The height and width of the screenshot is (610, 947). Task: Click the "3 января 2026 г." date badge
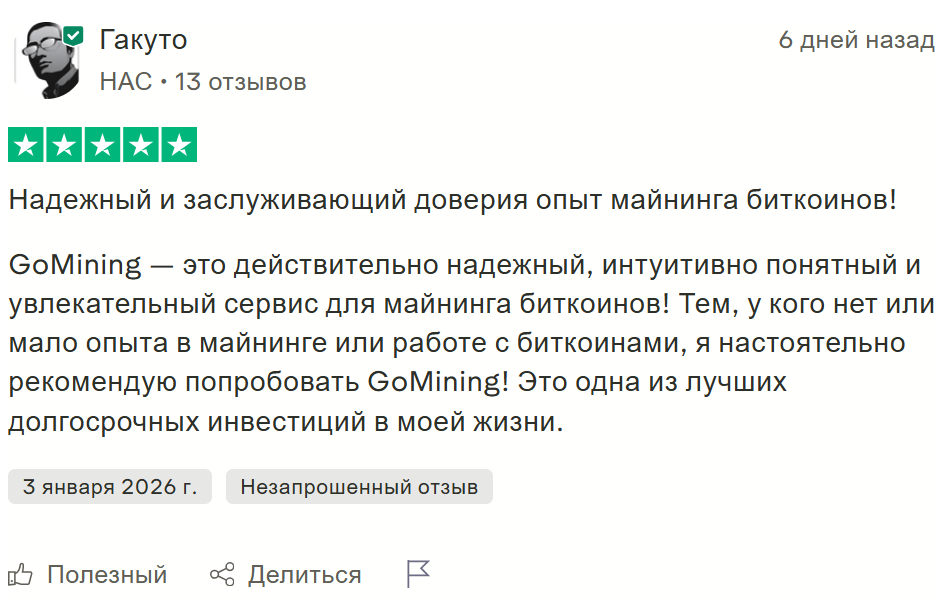click(110, 487)
